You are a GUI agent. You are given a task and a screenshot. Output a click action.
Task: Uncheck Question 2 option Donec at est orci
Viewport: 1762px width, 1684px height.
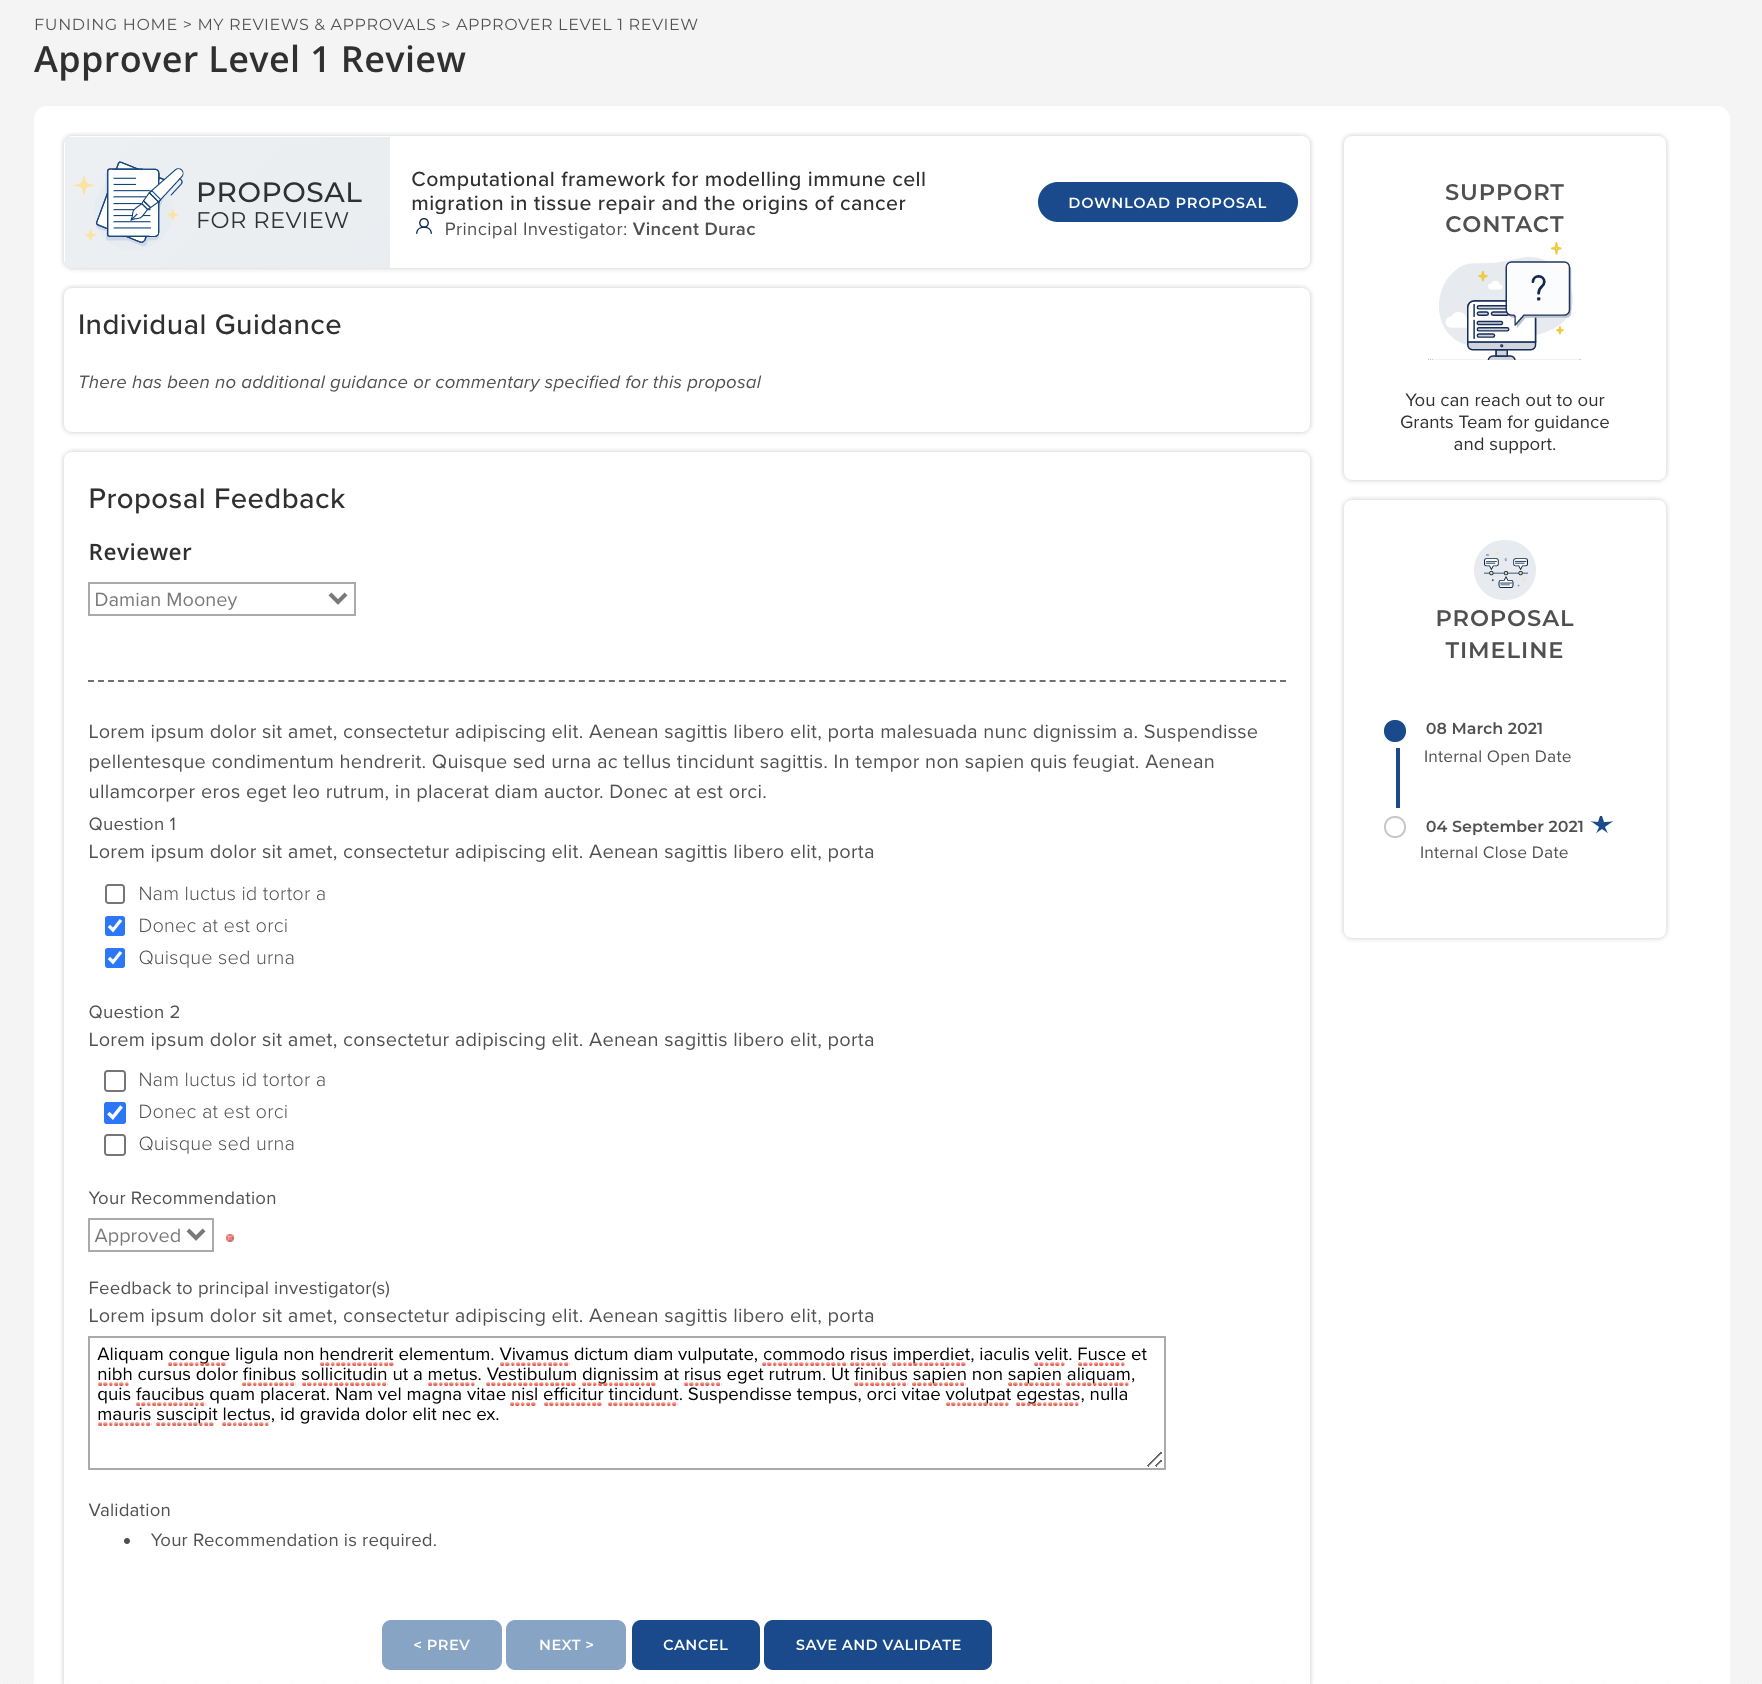[x=115, y=1113]
